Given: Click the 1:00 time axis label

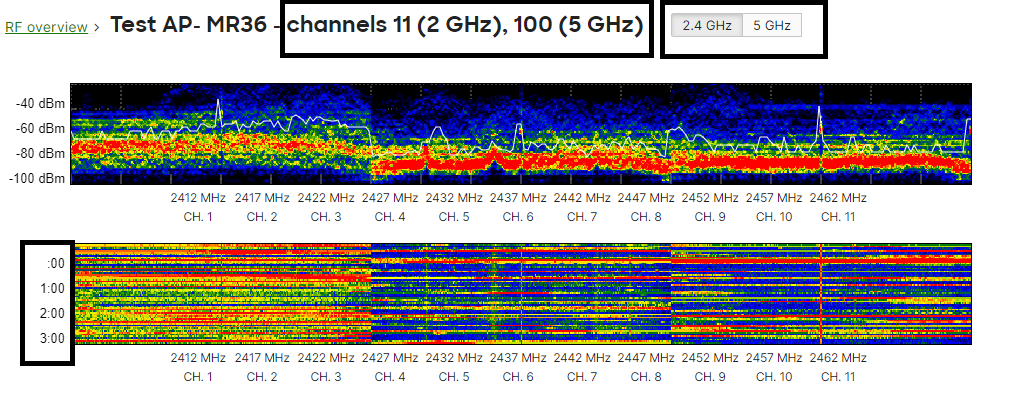Looking at the screenshot, I should [53, 289].
